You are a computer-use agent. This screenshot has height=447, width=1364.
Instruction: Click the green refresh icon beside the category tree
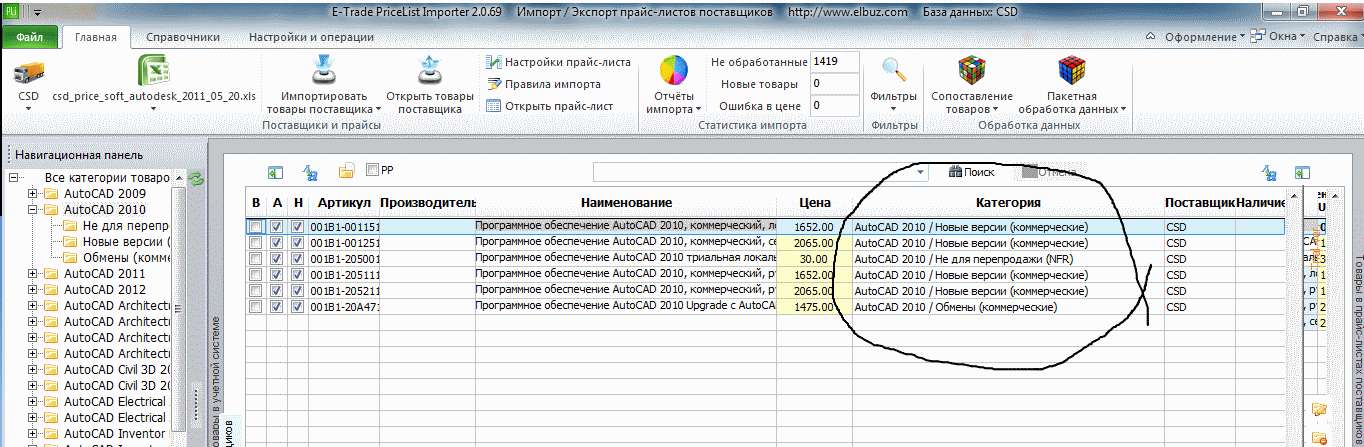point(197,179)
